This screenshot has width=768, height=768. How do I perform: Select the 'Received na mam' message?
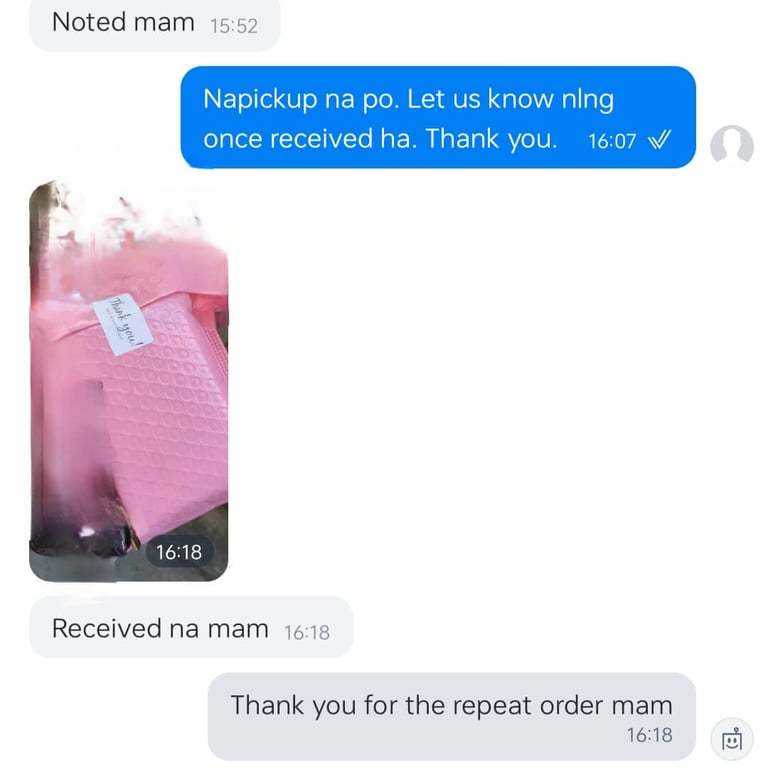point(191,627)
